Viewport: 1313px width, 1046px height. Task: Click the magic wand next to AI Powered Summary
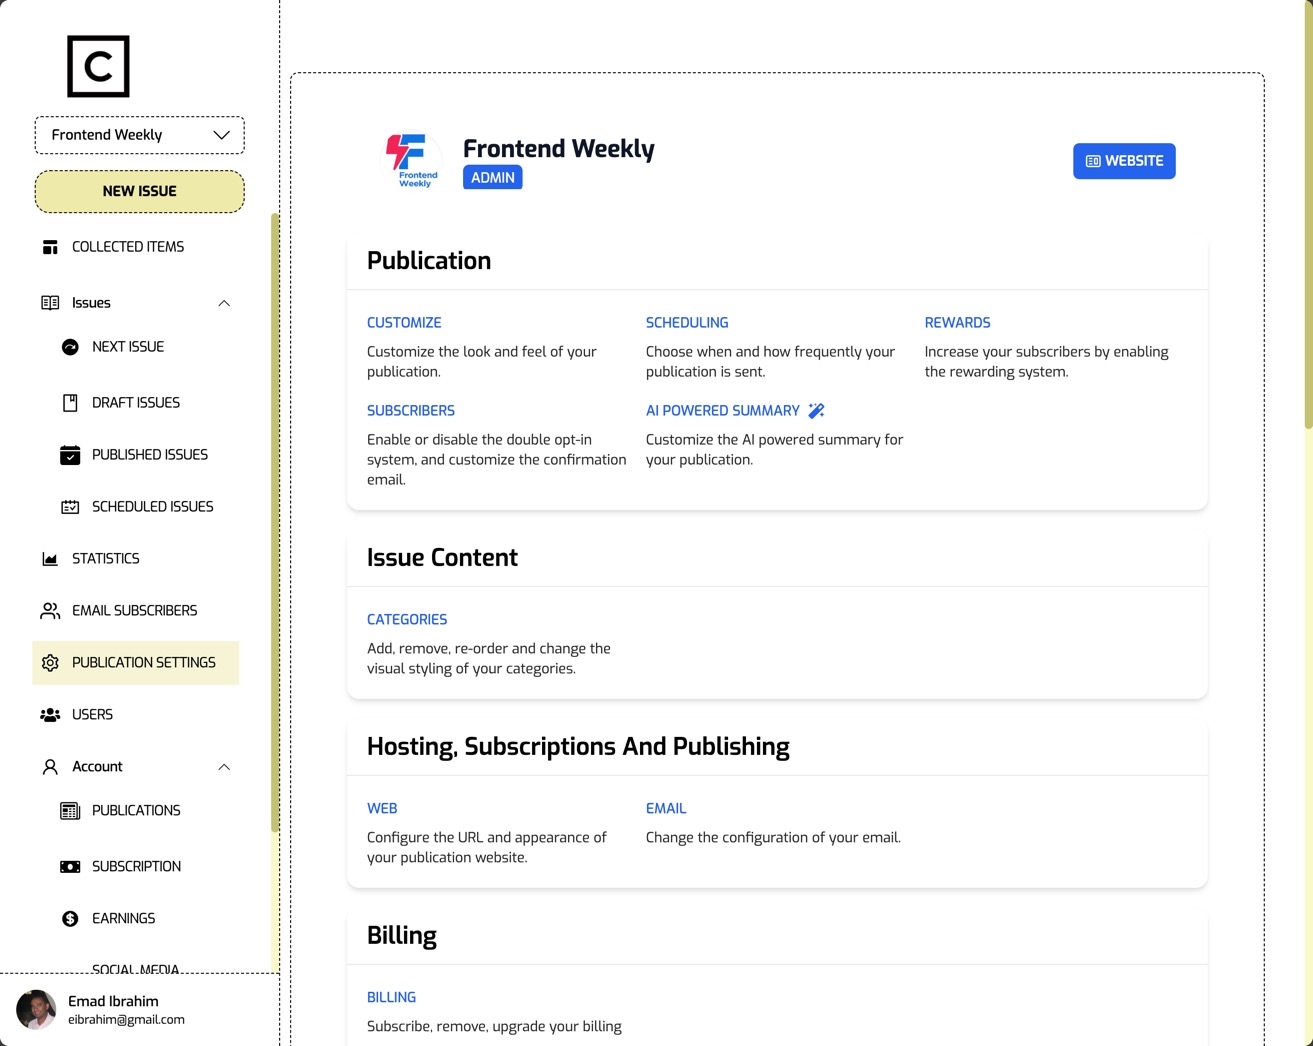click(816, 410)
